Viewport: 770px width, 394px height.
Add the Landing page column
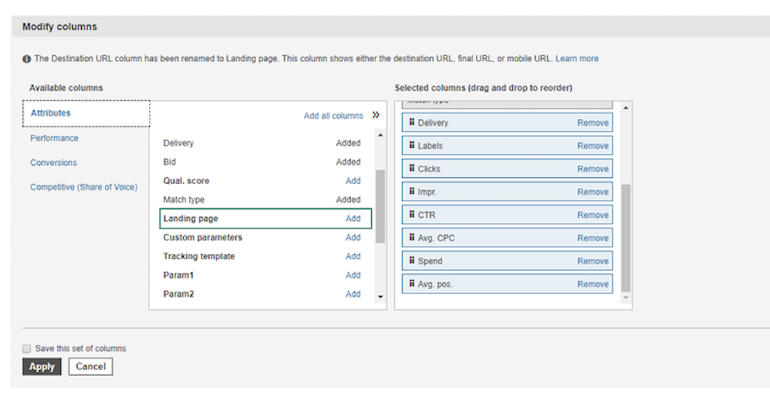pyautogui.click(x=353, y=219)
